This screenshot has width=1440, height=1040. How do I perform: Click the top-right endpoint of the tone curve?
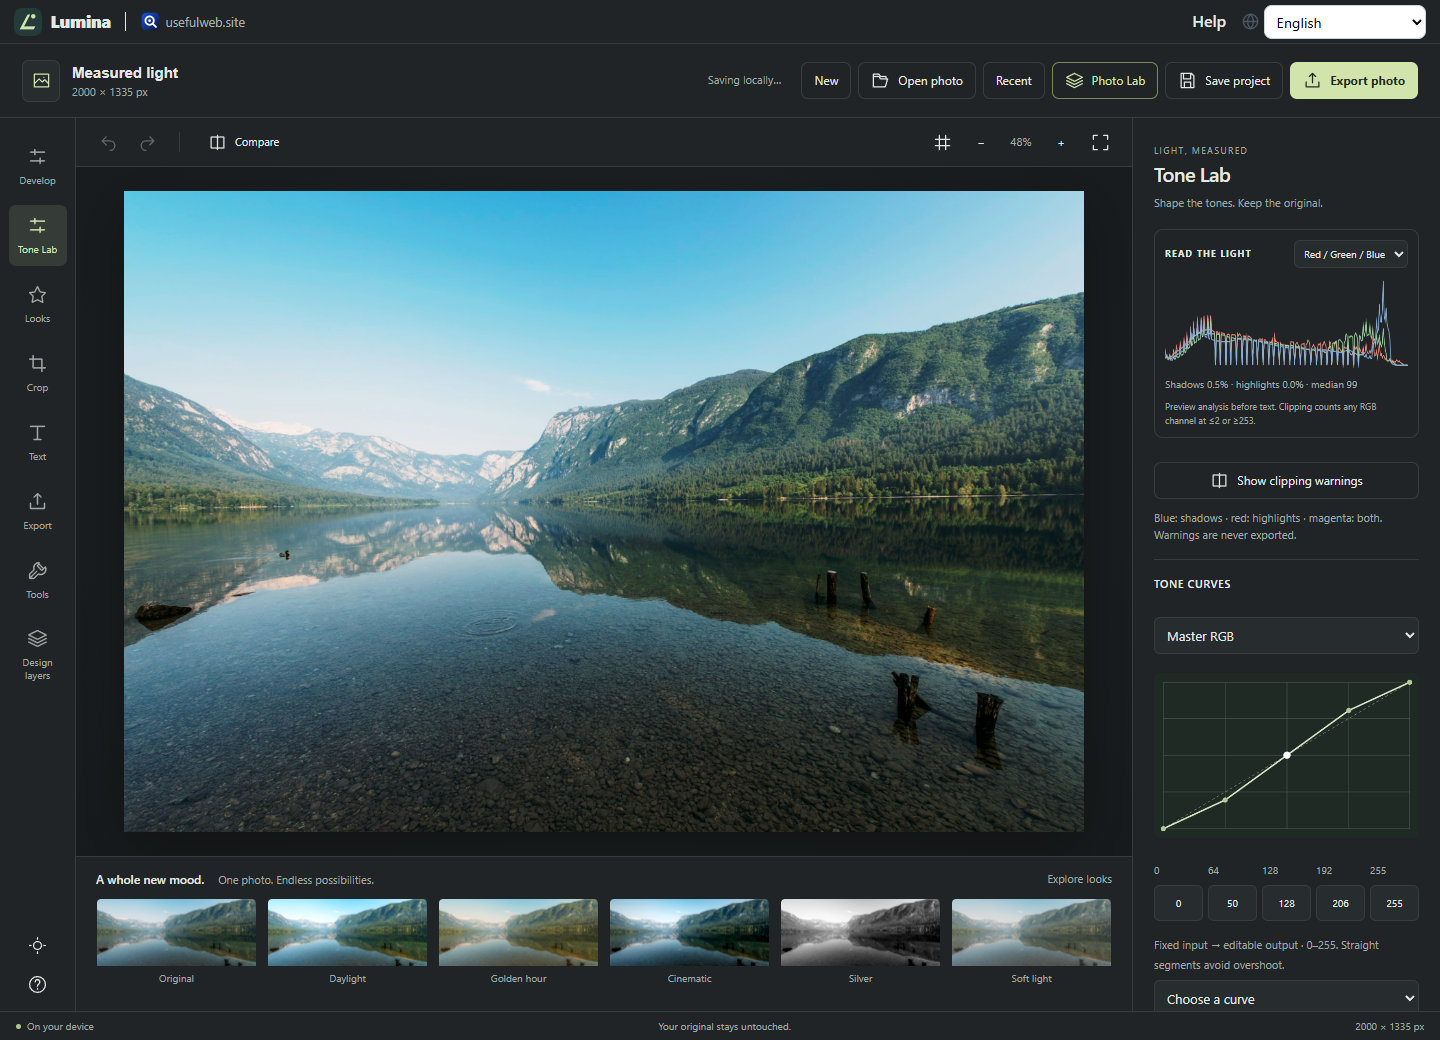pyautogui.click(x=1410, y=683)
